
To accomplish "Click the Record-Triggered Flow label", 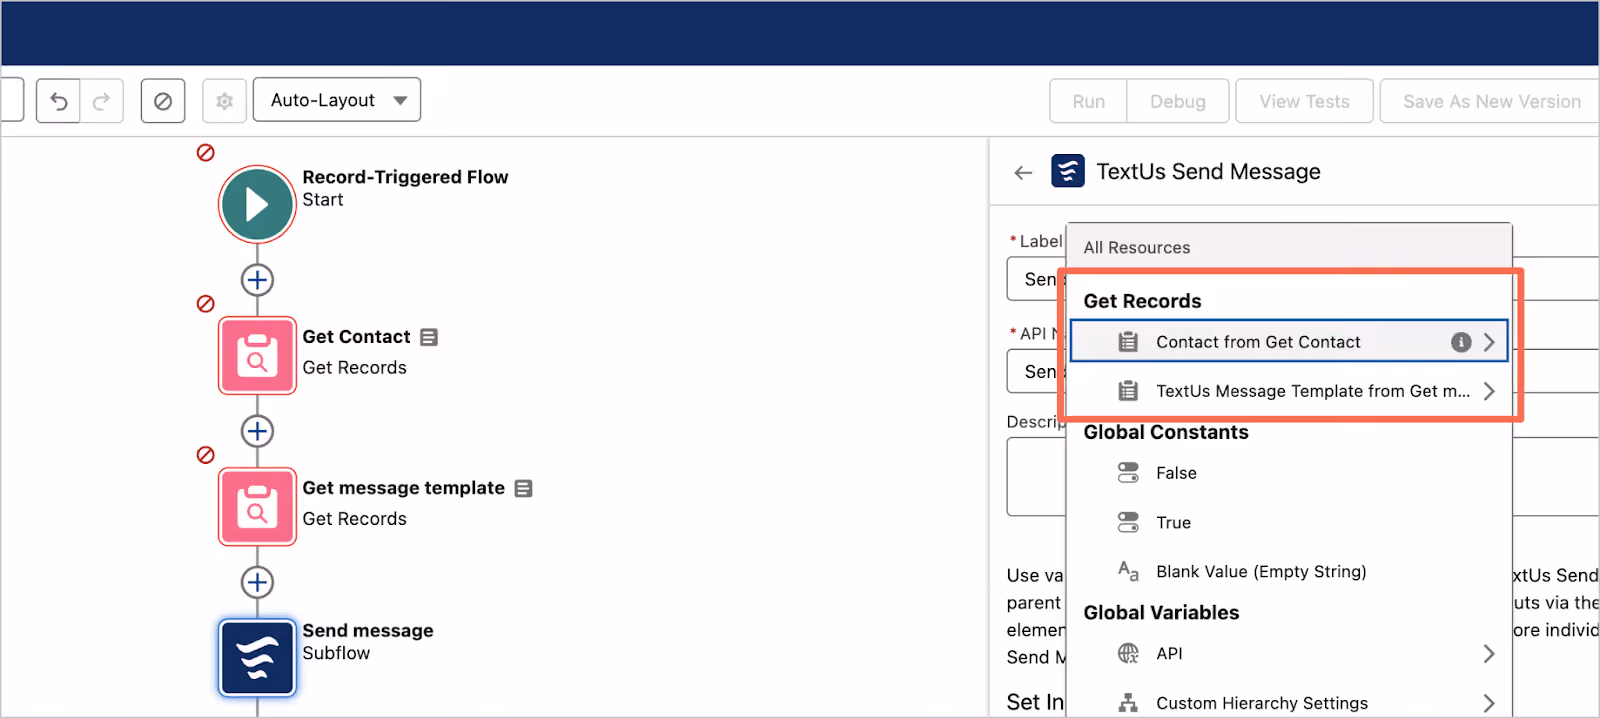I will click(x=405, y=177).
